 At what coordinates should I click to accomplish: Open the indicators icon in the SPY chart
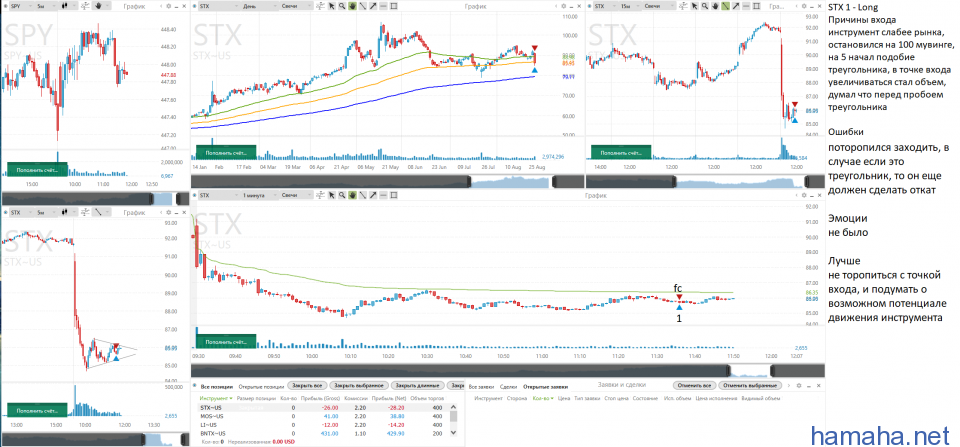pyautogui.click(x=84, y=6)
